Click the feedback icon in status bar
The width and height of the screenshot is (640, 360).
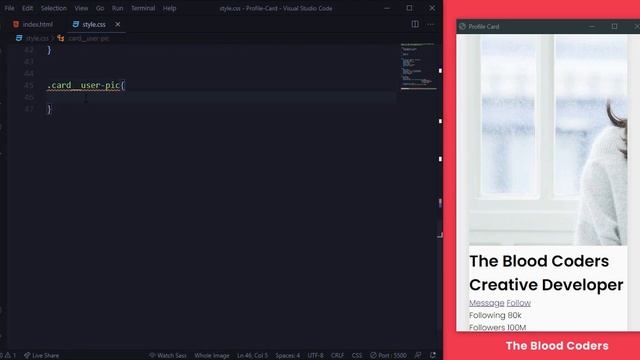[418, 356]
